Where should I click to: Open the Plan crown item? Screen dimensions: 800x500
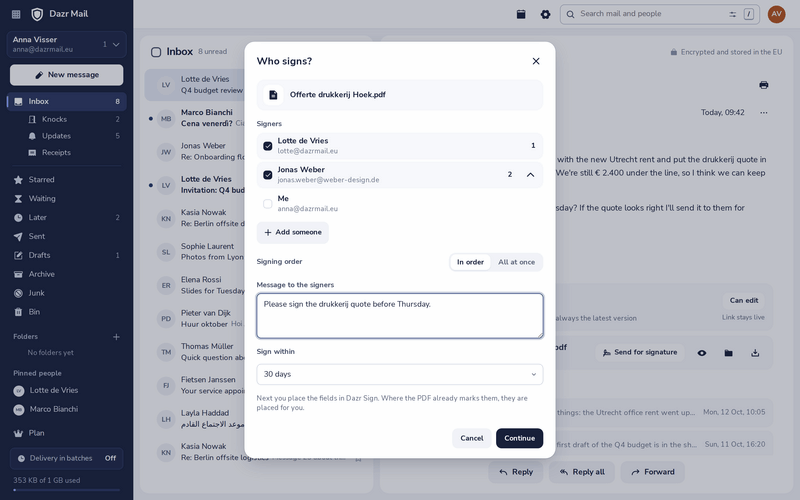tap(66, 433)
